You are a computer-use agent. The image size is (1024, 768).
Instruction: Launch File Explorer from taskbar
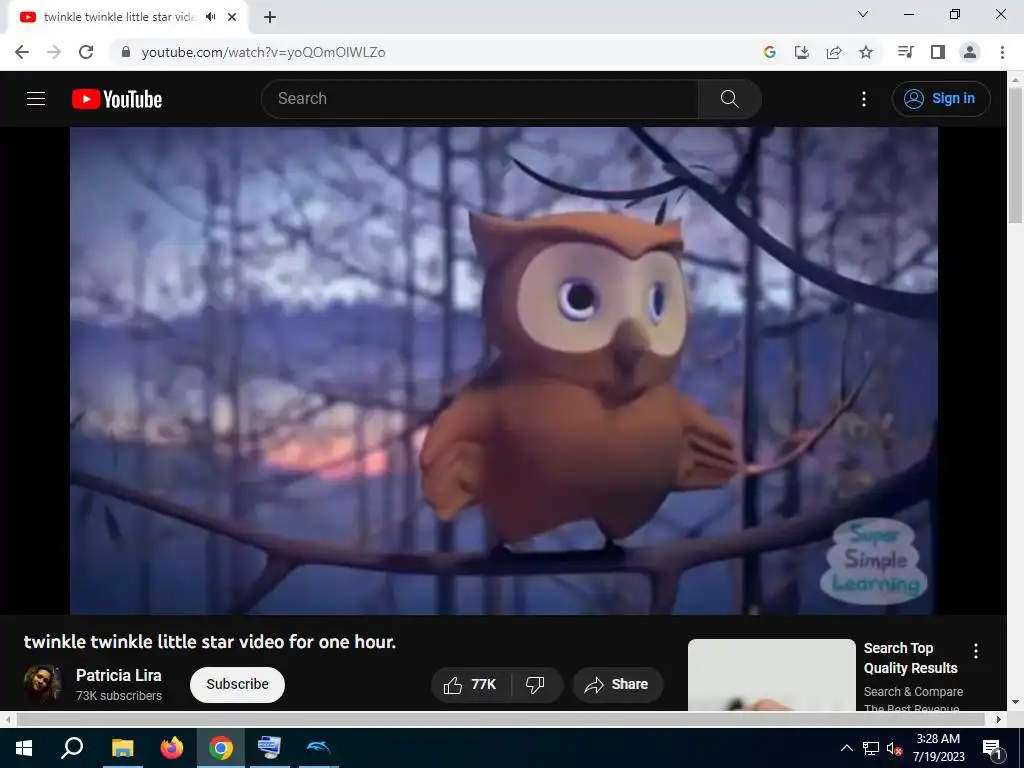click(x=122, y=748)
